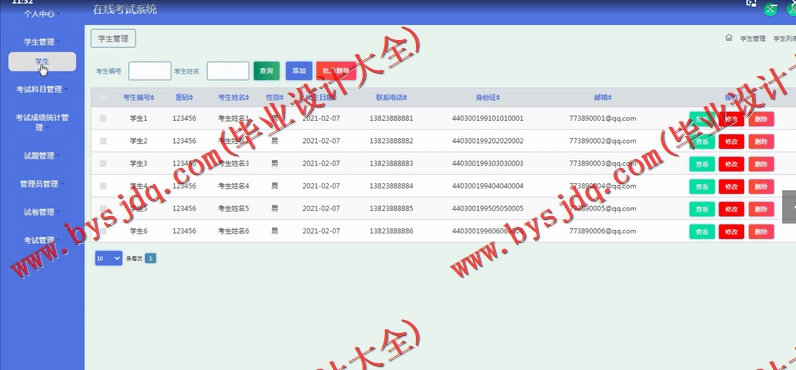Click ID cell 440300199303030003
Screen dimensions: 796x370
487,163
